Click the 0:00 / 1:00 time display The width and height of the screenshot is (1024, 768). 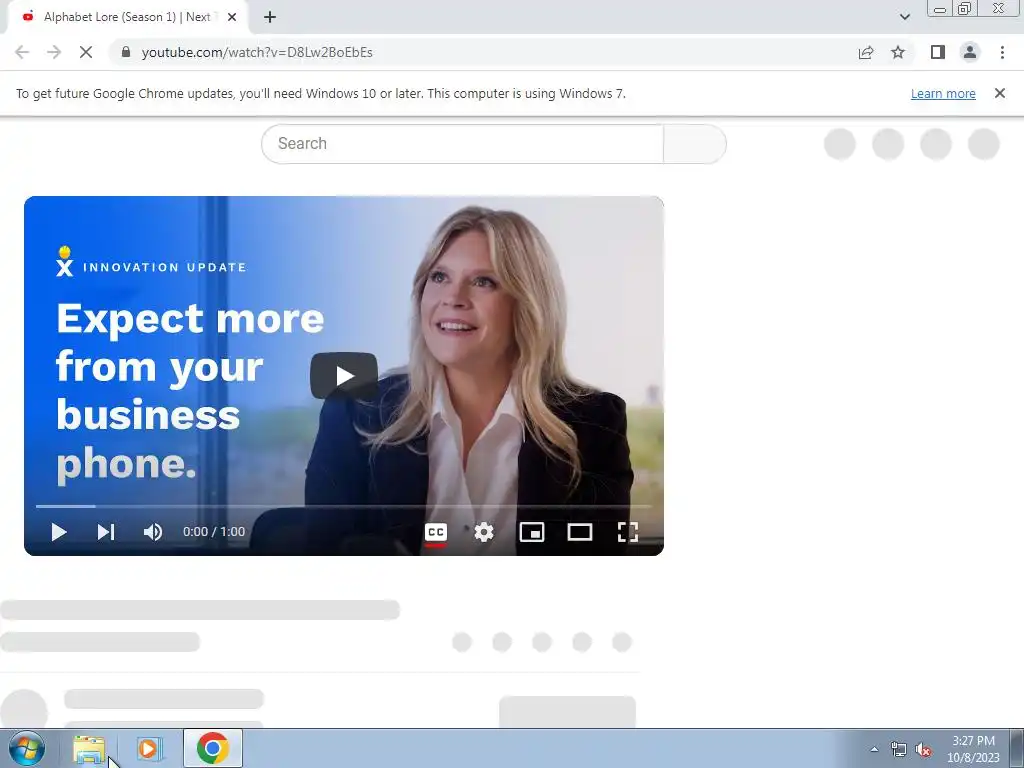[214, 532]
